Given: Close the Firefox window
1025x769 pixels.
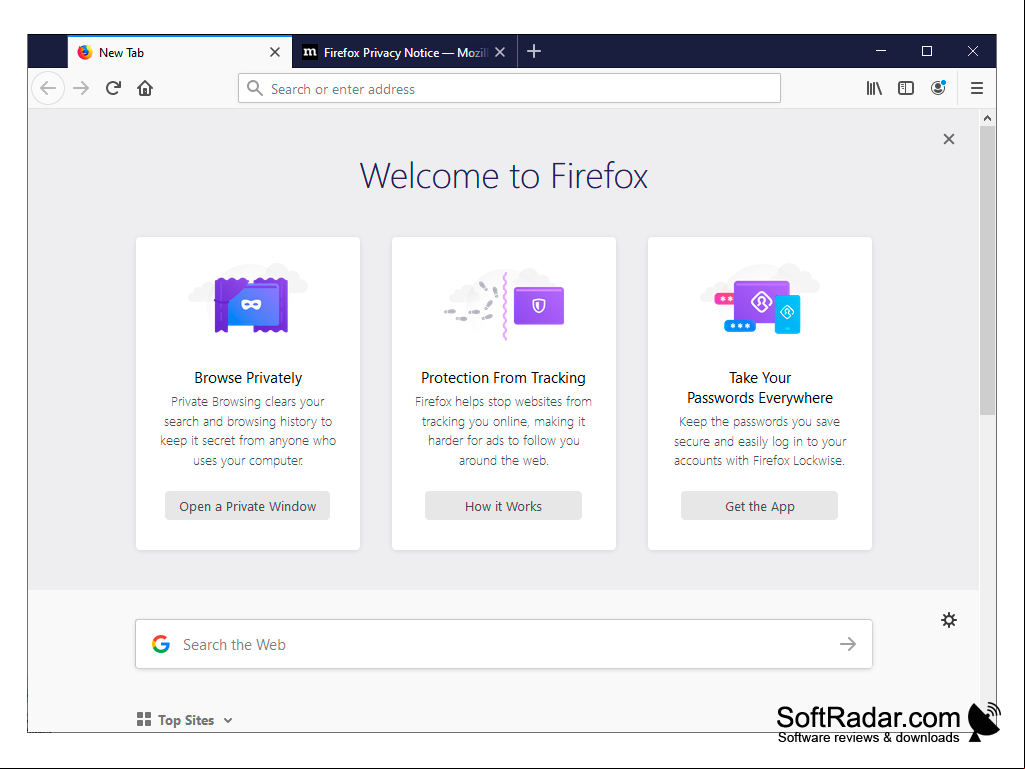Looking at the screenshot, I should click(973, 51).
